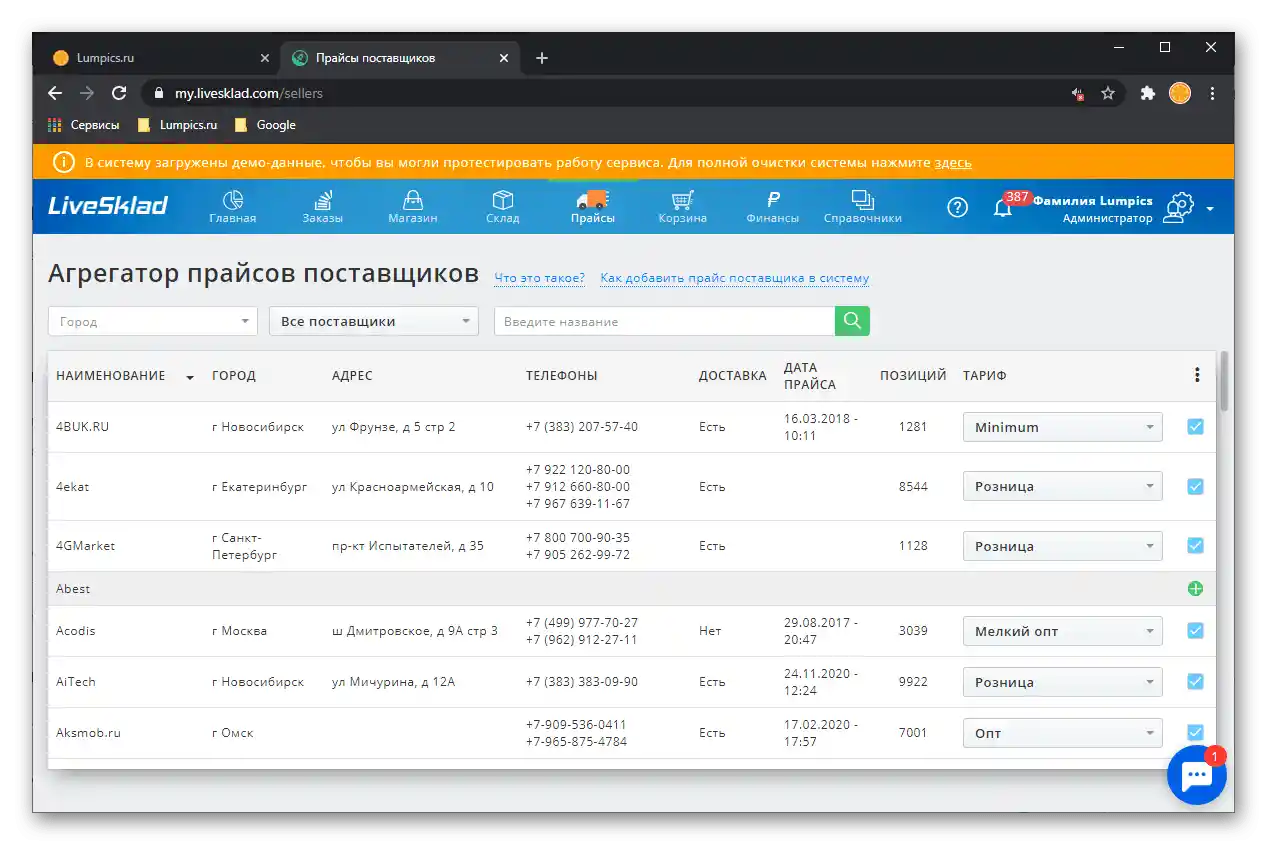Open the Заказы section icon
The width and height of the screenshot is (1267, 845).
coord(322,199)
